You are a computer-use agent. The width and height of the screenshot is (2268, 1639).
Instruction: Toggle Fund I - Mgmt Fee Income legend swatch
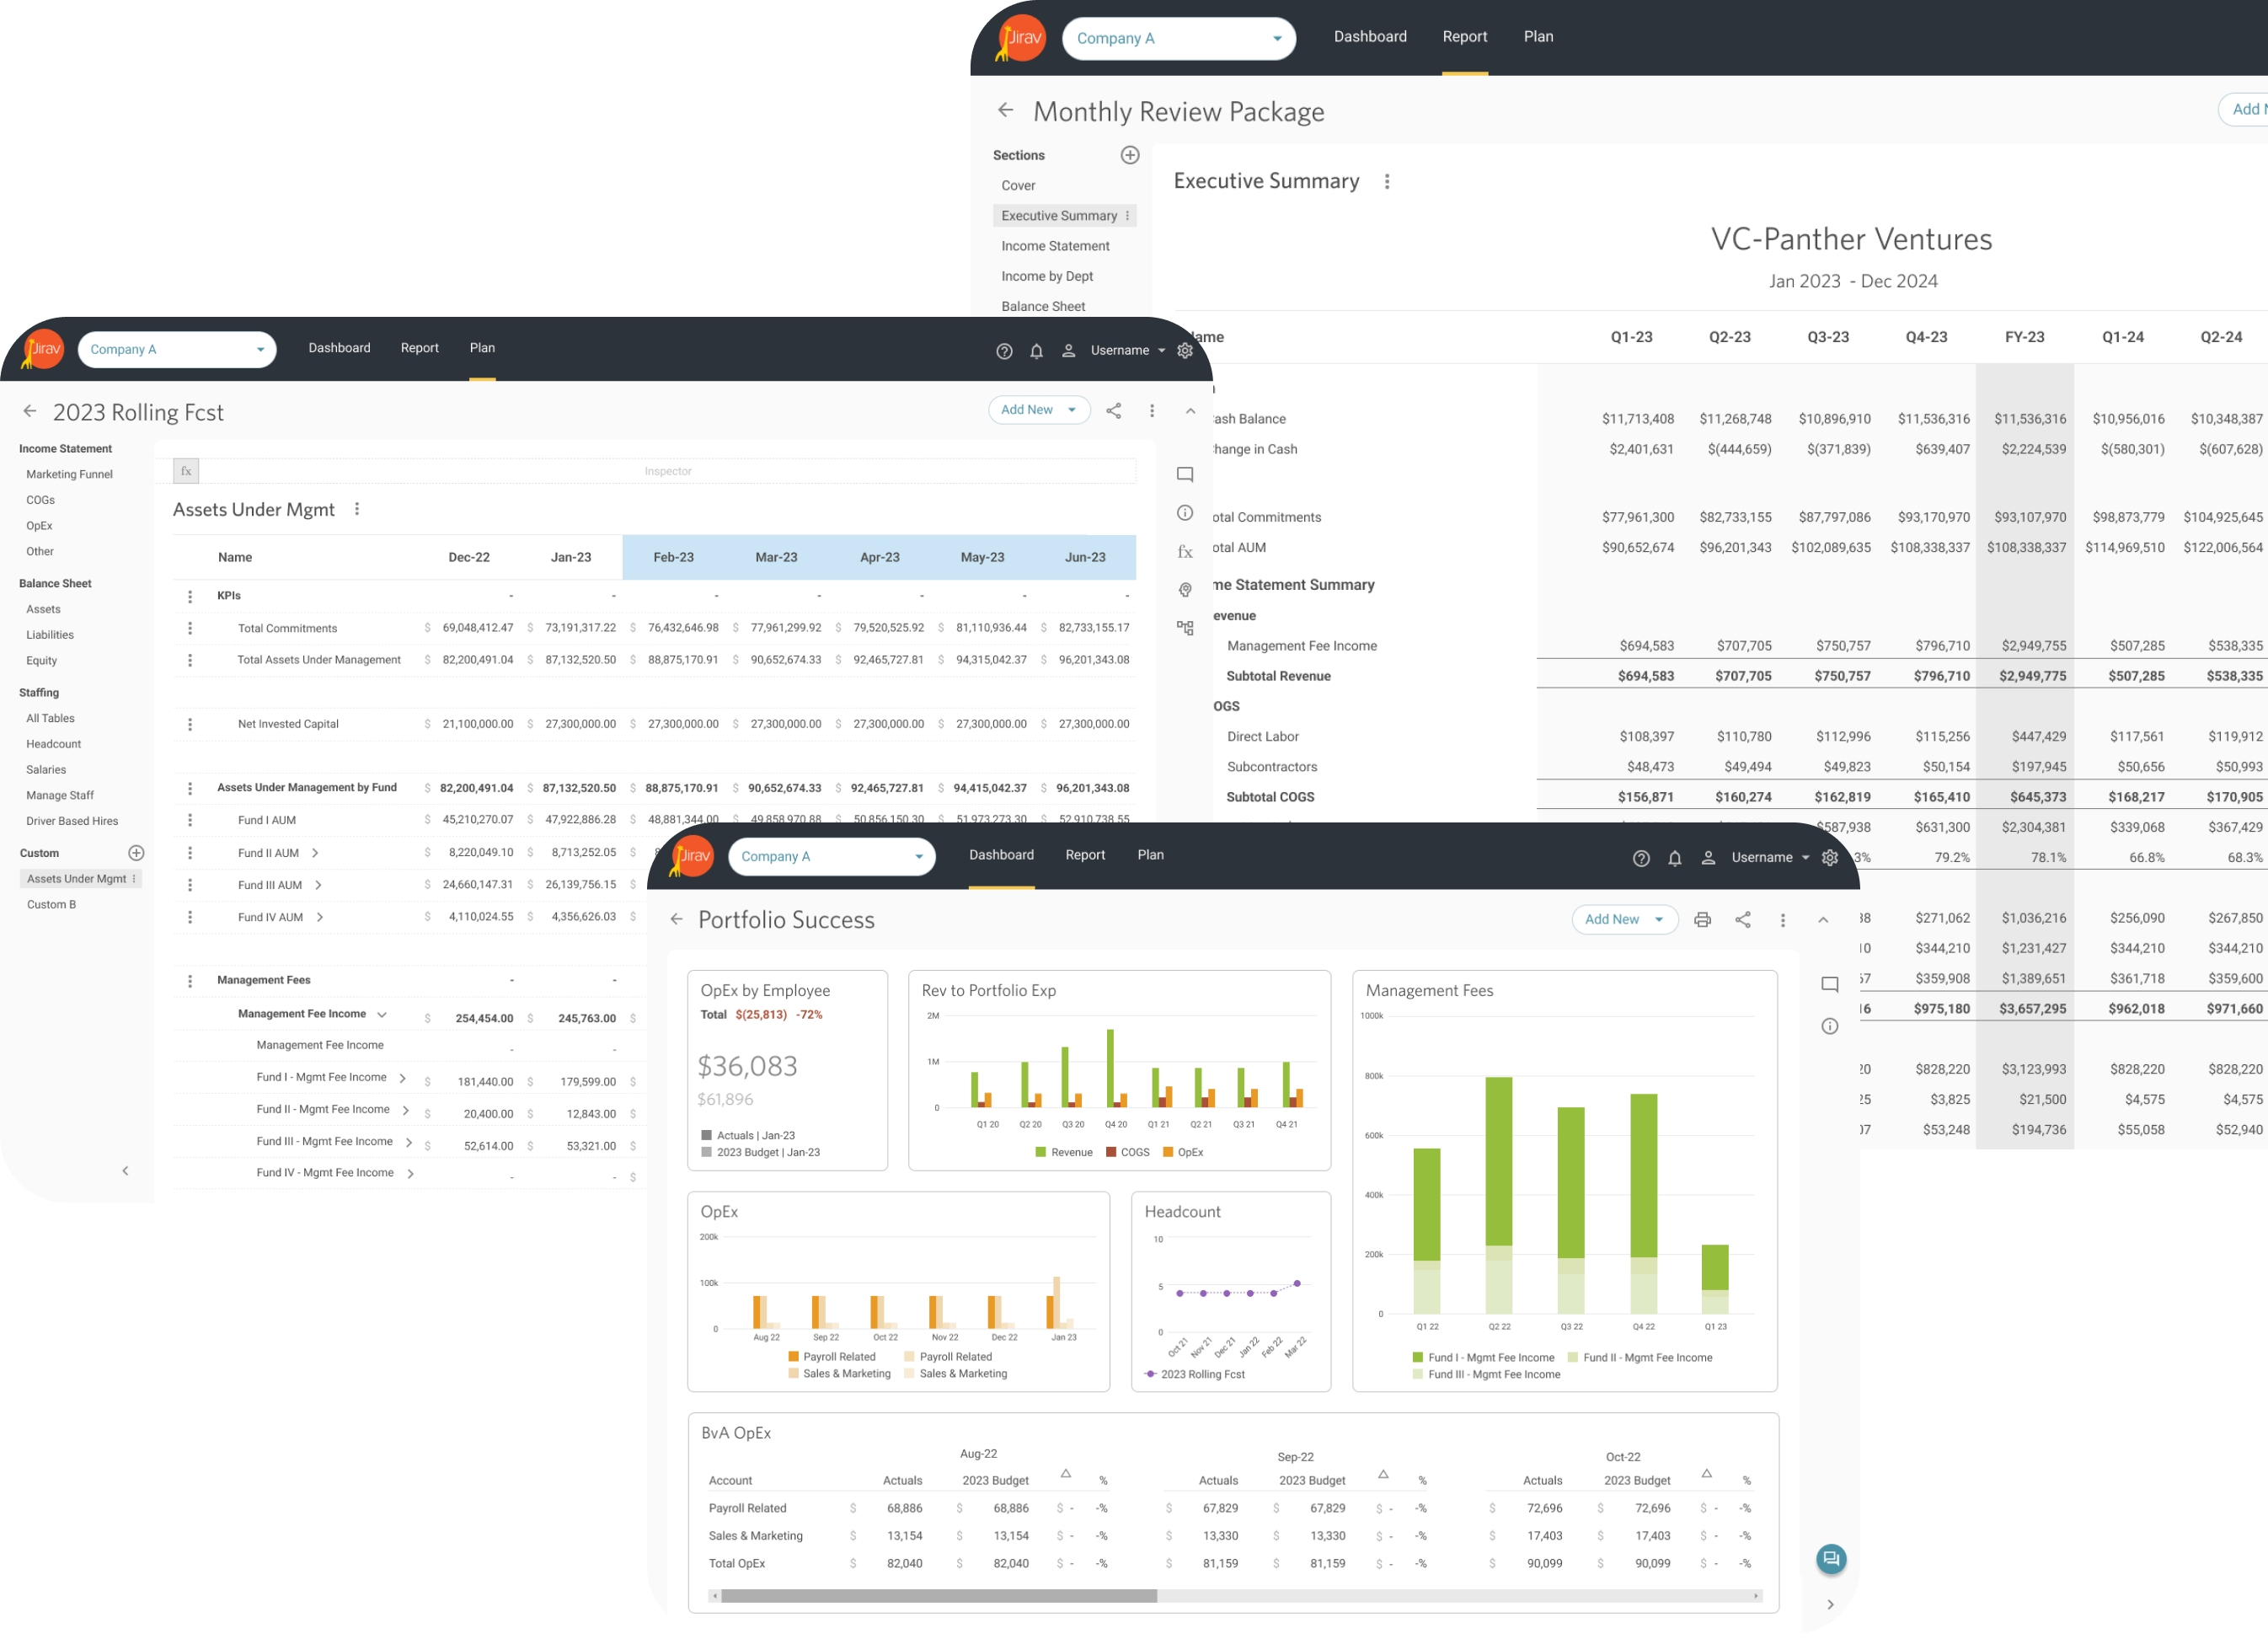tap(1418, 1358)
